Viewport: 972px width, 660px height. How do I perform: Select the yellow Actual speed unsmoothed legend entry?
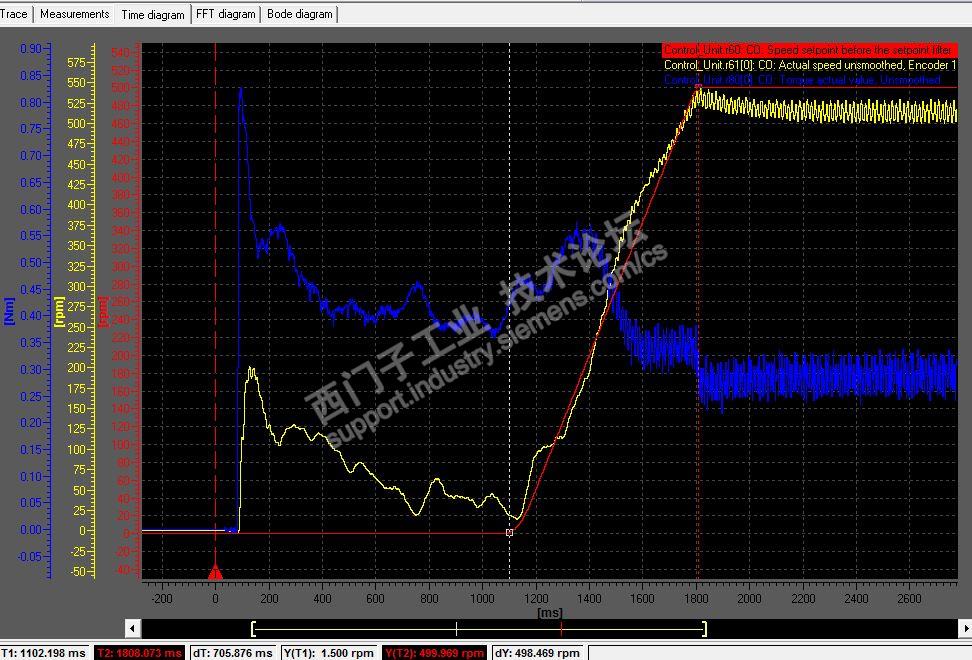point(810,65)
